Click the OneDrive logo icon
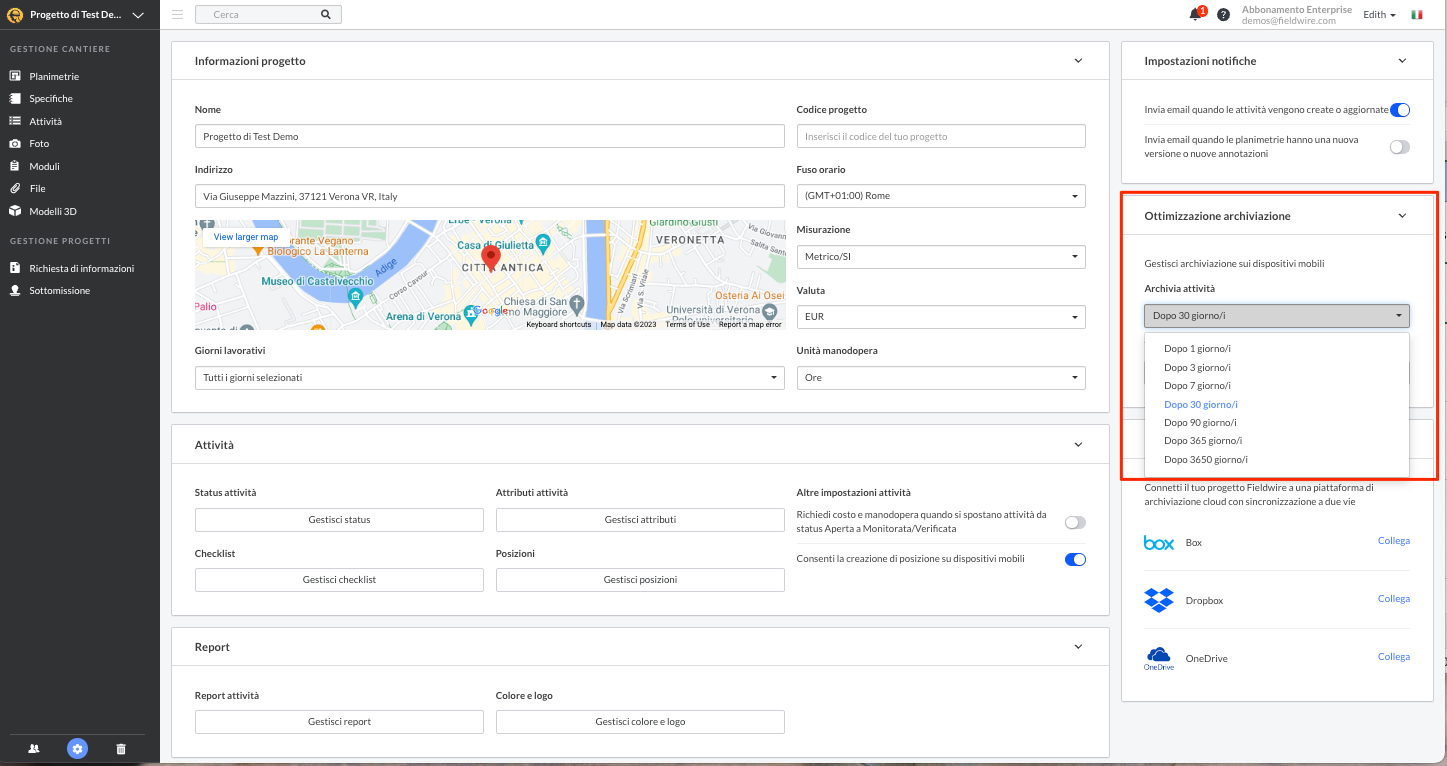Screen dimensions: 1447x766 coord(1159,658)
